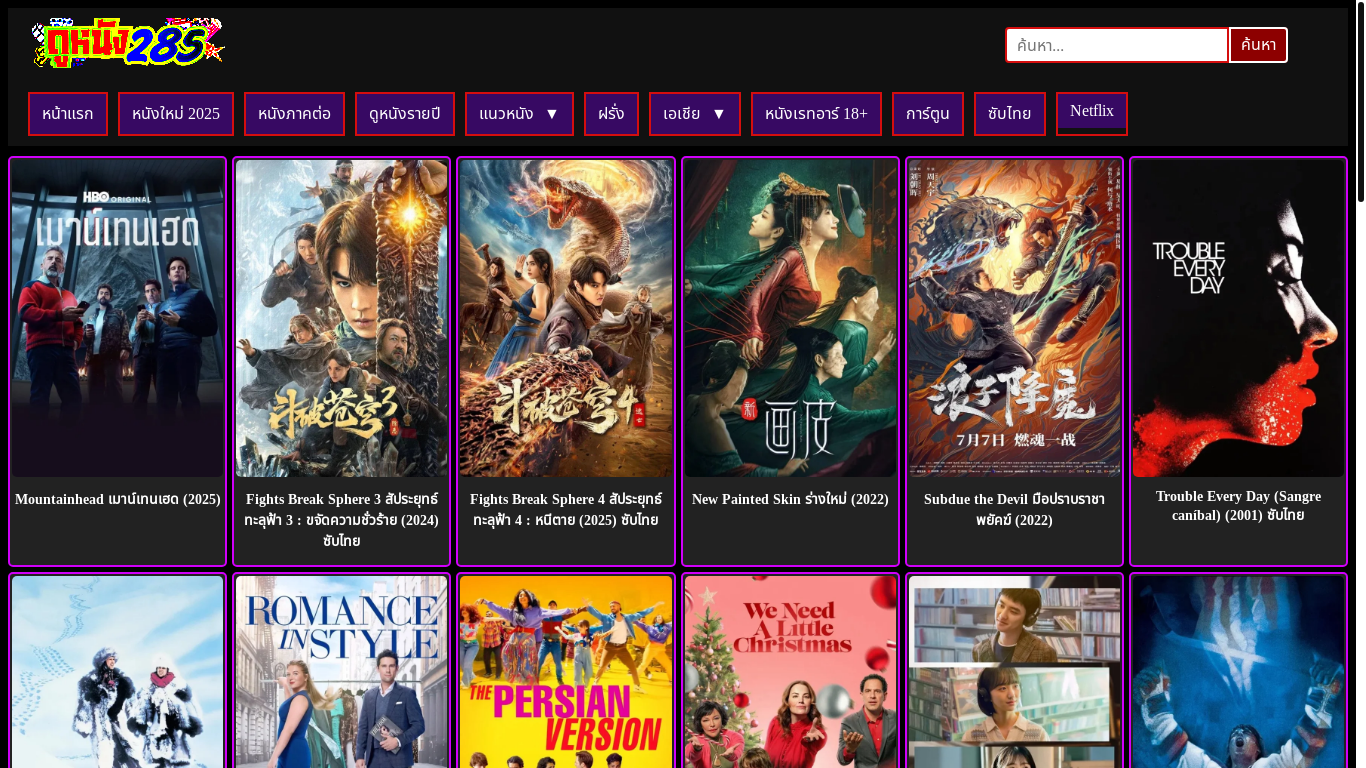Open หนังใหม่ 2025 menu item
This screenshot has width=1366, height=768.
pos(176,114)
